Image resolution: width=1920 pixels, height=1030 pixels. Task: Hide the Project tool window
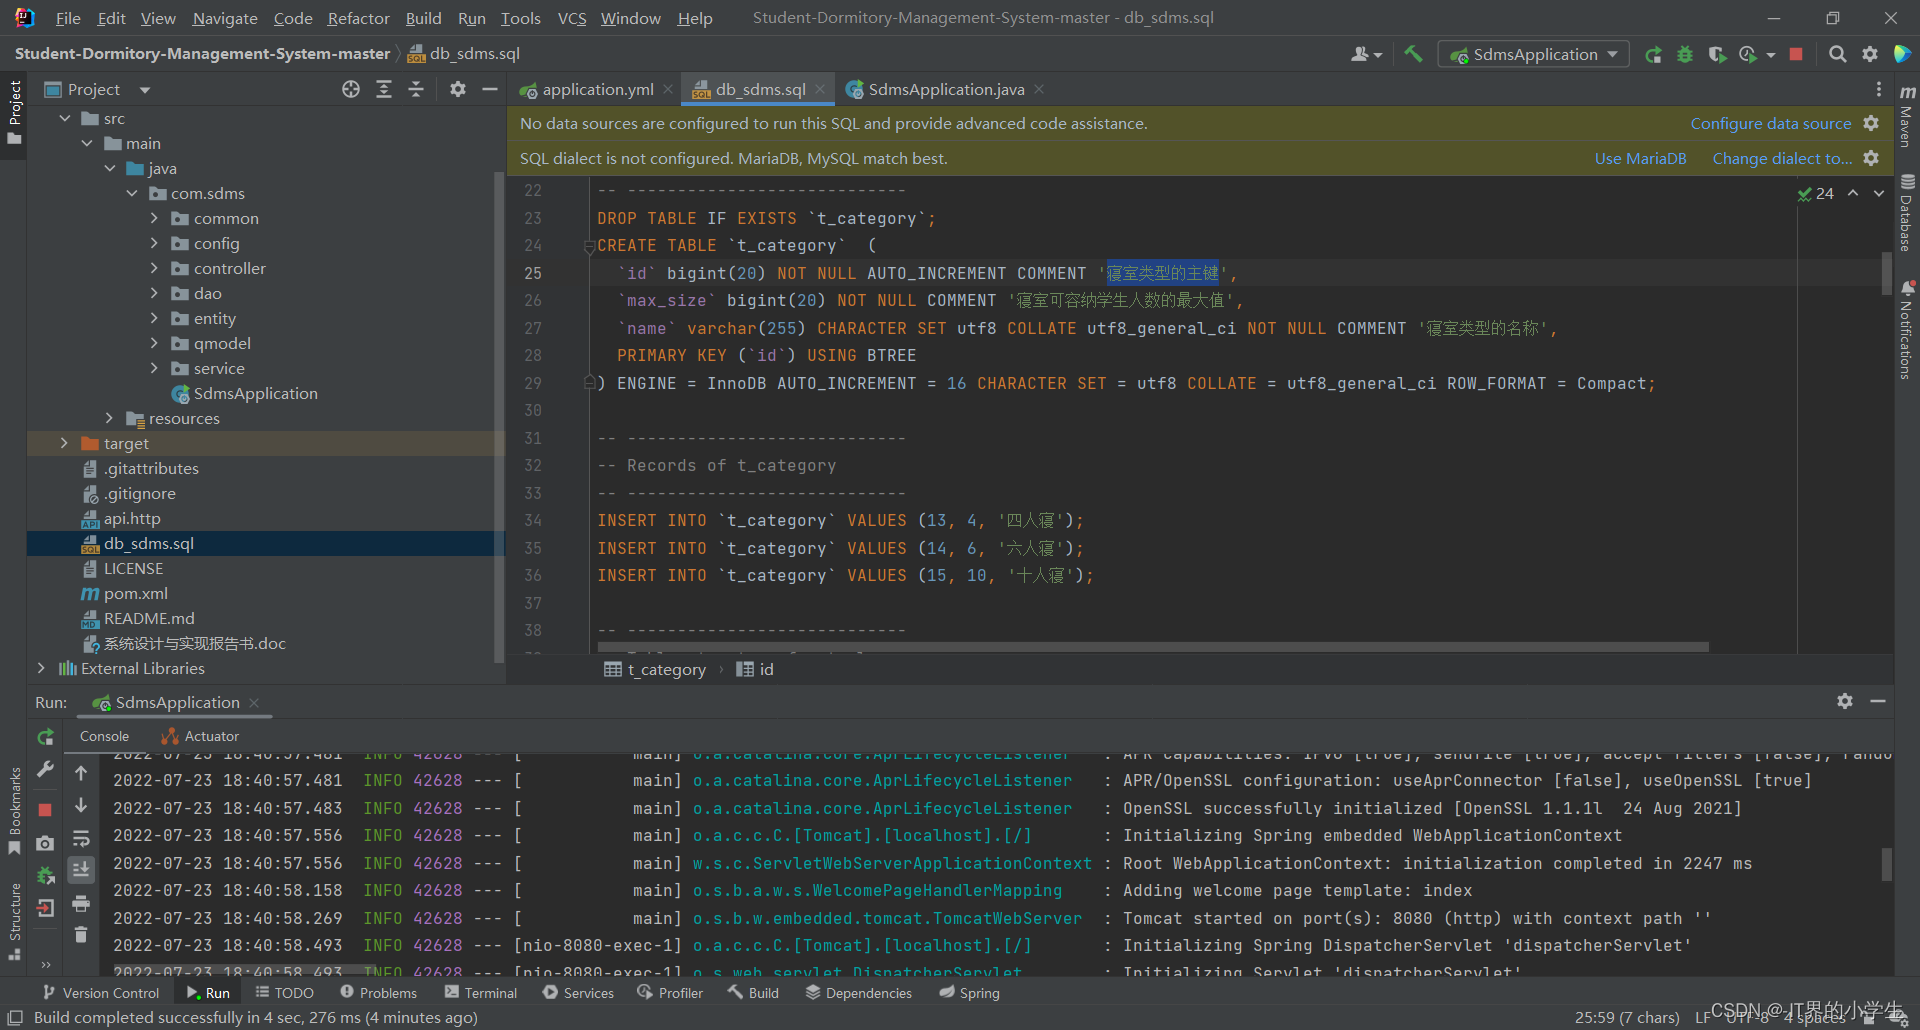pyautogui.click(x=490, y=89)
